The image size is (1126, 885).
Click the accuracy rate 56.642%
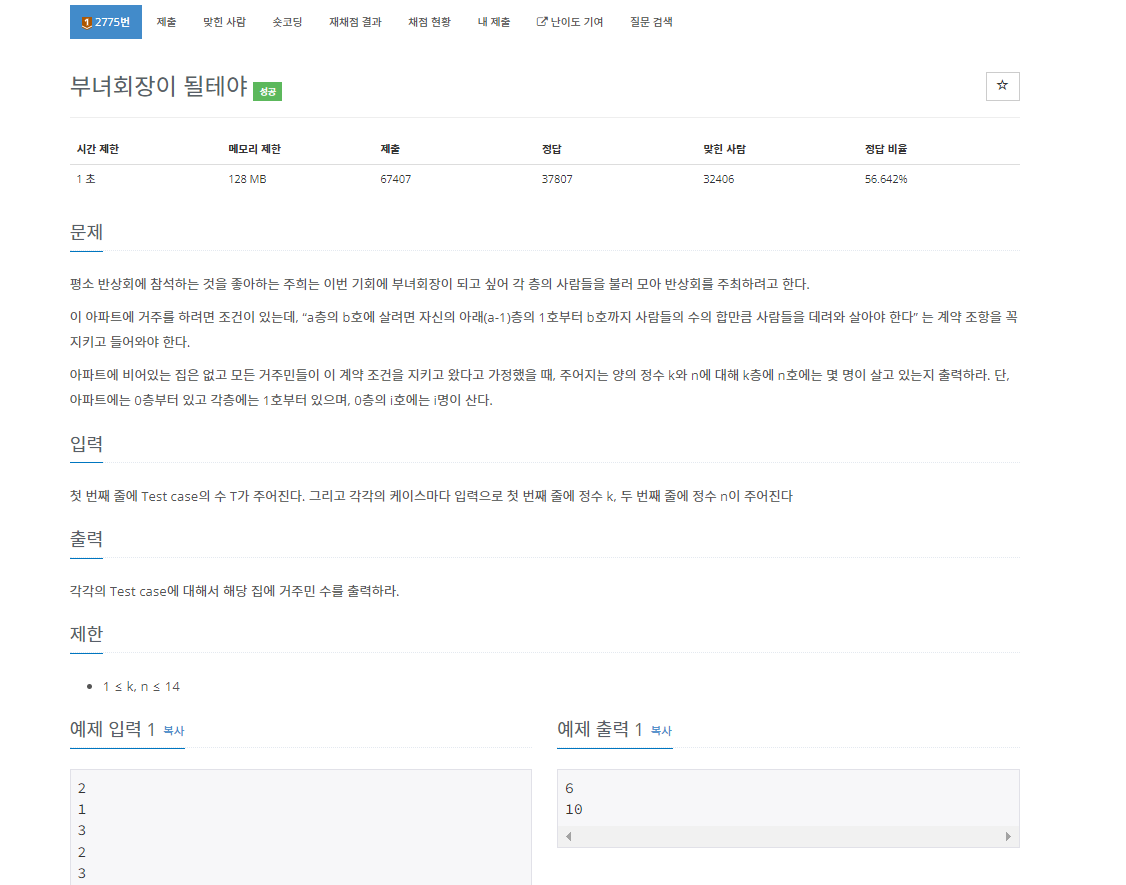(886, 180)
